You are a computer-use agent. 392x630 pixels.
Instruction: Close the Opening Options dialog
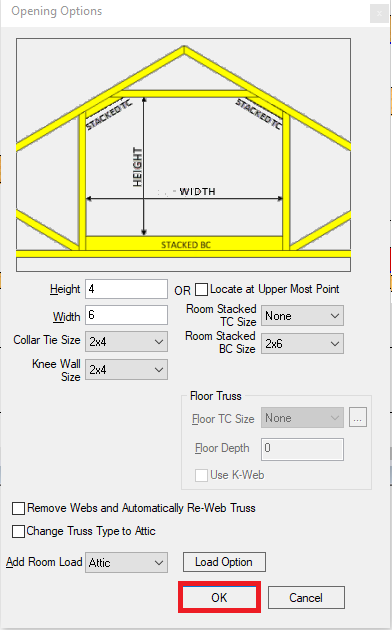[379, 14]
